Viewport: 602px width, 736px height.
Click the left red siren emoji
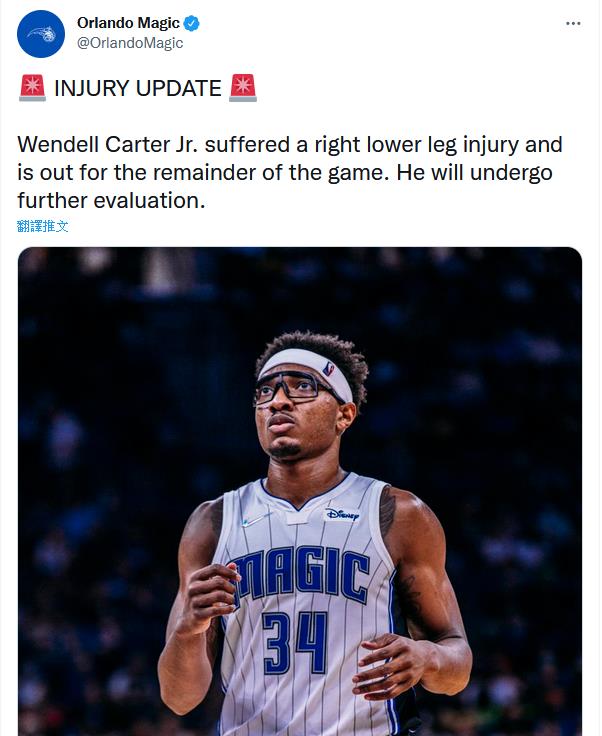pyautogui.click(x=32, y=88)
